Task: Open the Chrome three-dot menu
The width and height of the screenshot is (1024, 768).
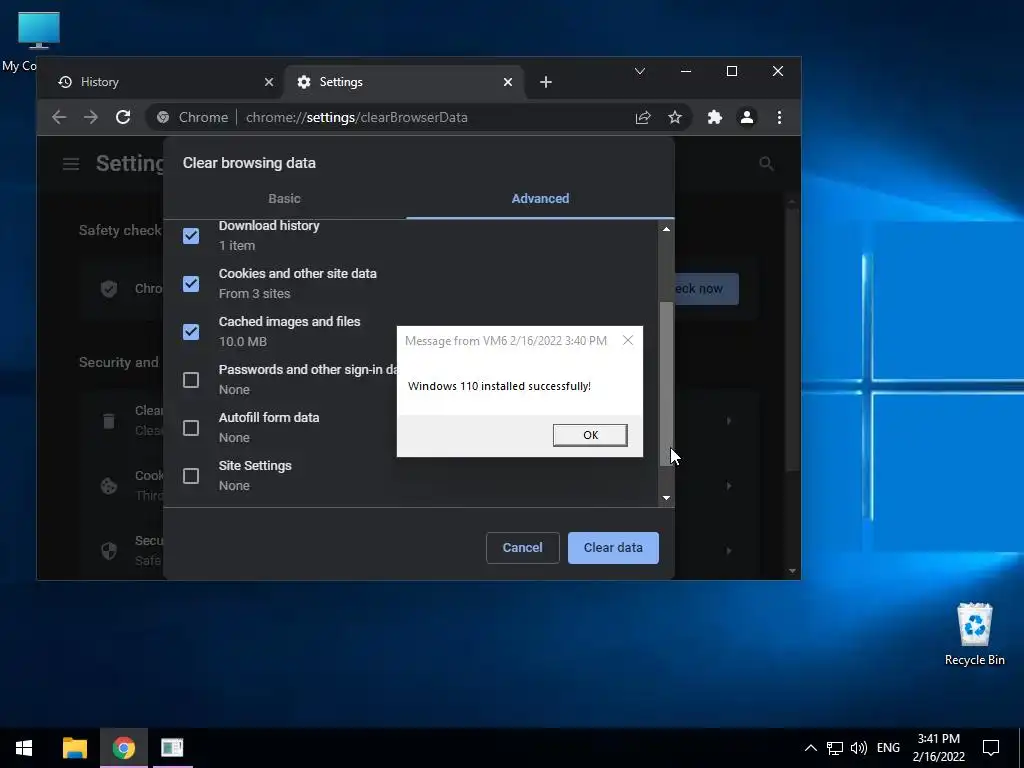Action: coord(779,118)
